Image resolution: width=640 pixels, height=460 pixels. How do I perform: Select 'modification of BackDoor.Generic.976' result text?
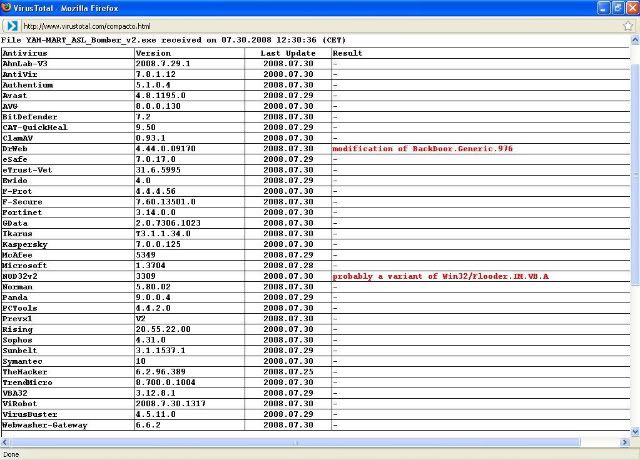pos(422,149)
